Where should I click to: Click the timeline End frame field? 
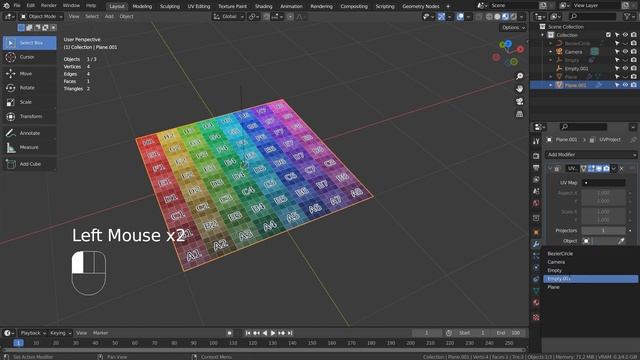click(x=509, y=333)
